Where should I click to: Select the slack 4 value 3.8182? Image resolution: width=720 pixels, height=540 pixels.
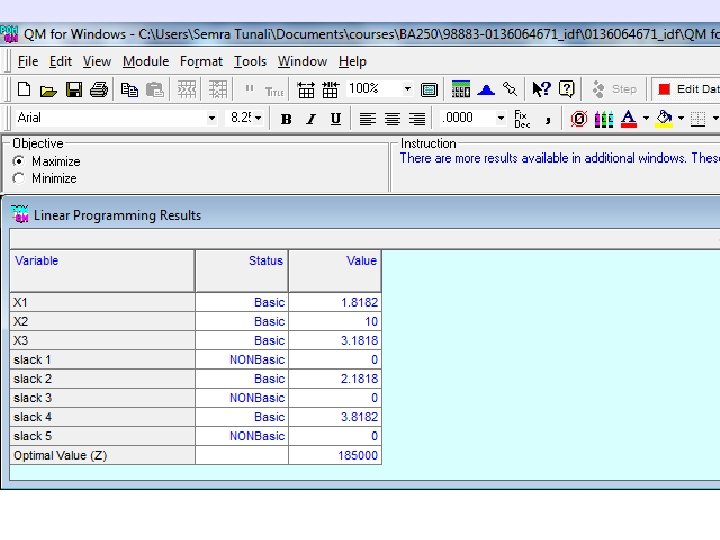click(x=335, y=417)
